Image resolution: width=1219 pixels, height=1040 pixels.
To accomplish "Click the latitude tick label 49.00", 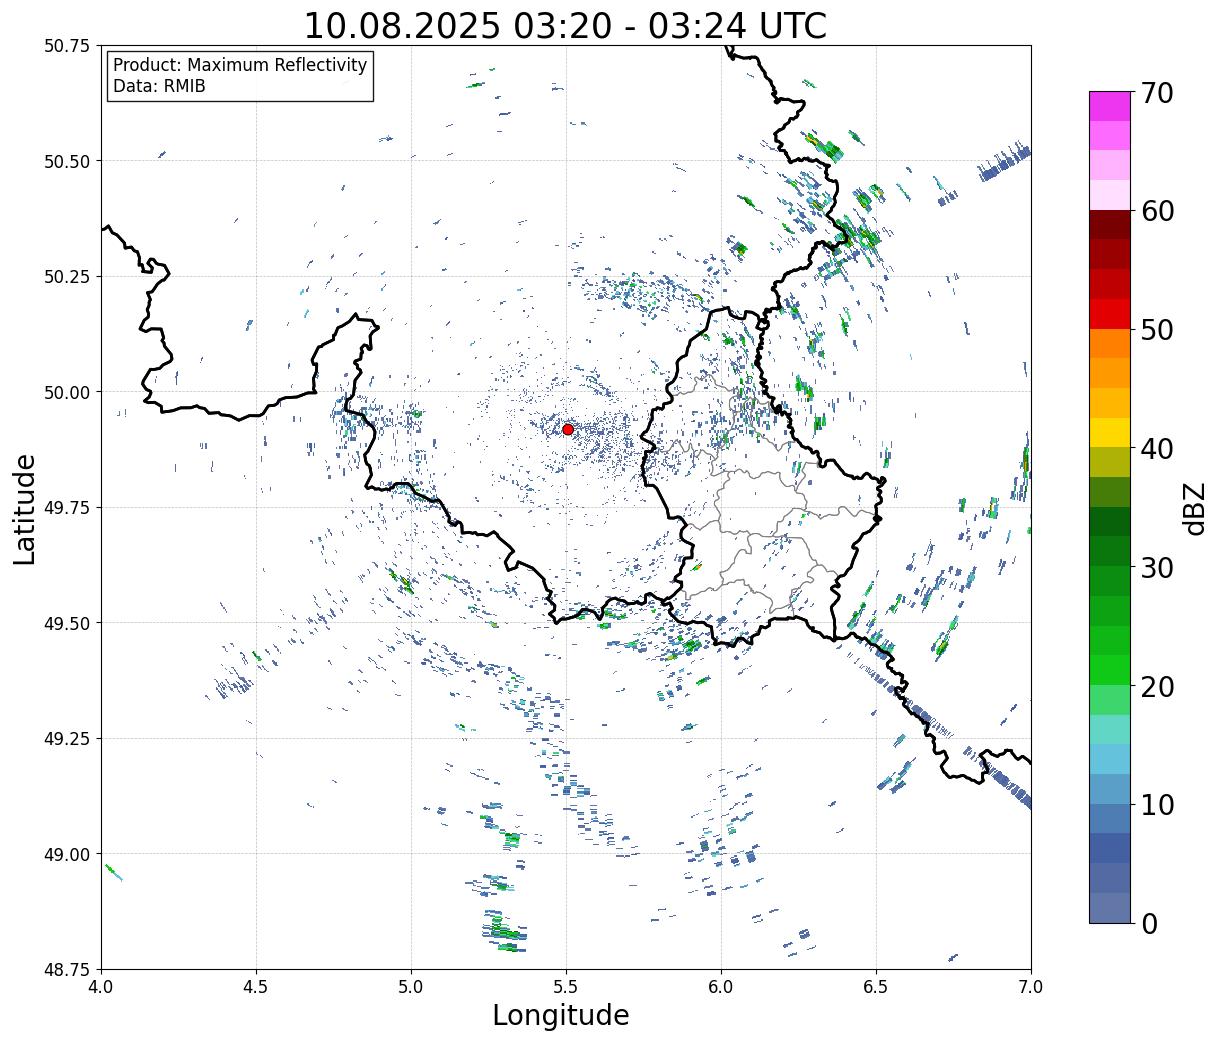I will [67, 854].
